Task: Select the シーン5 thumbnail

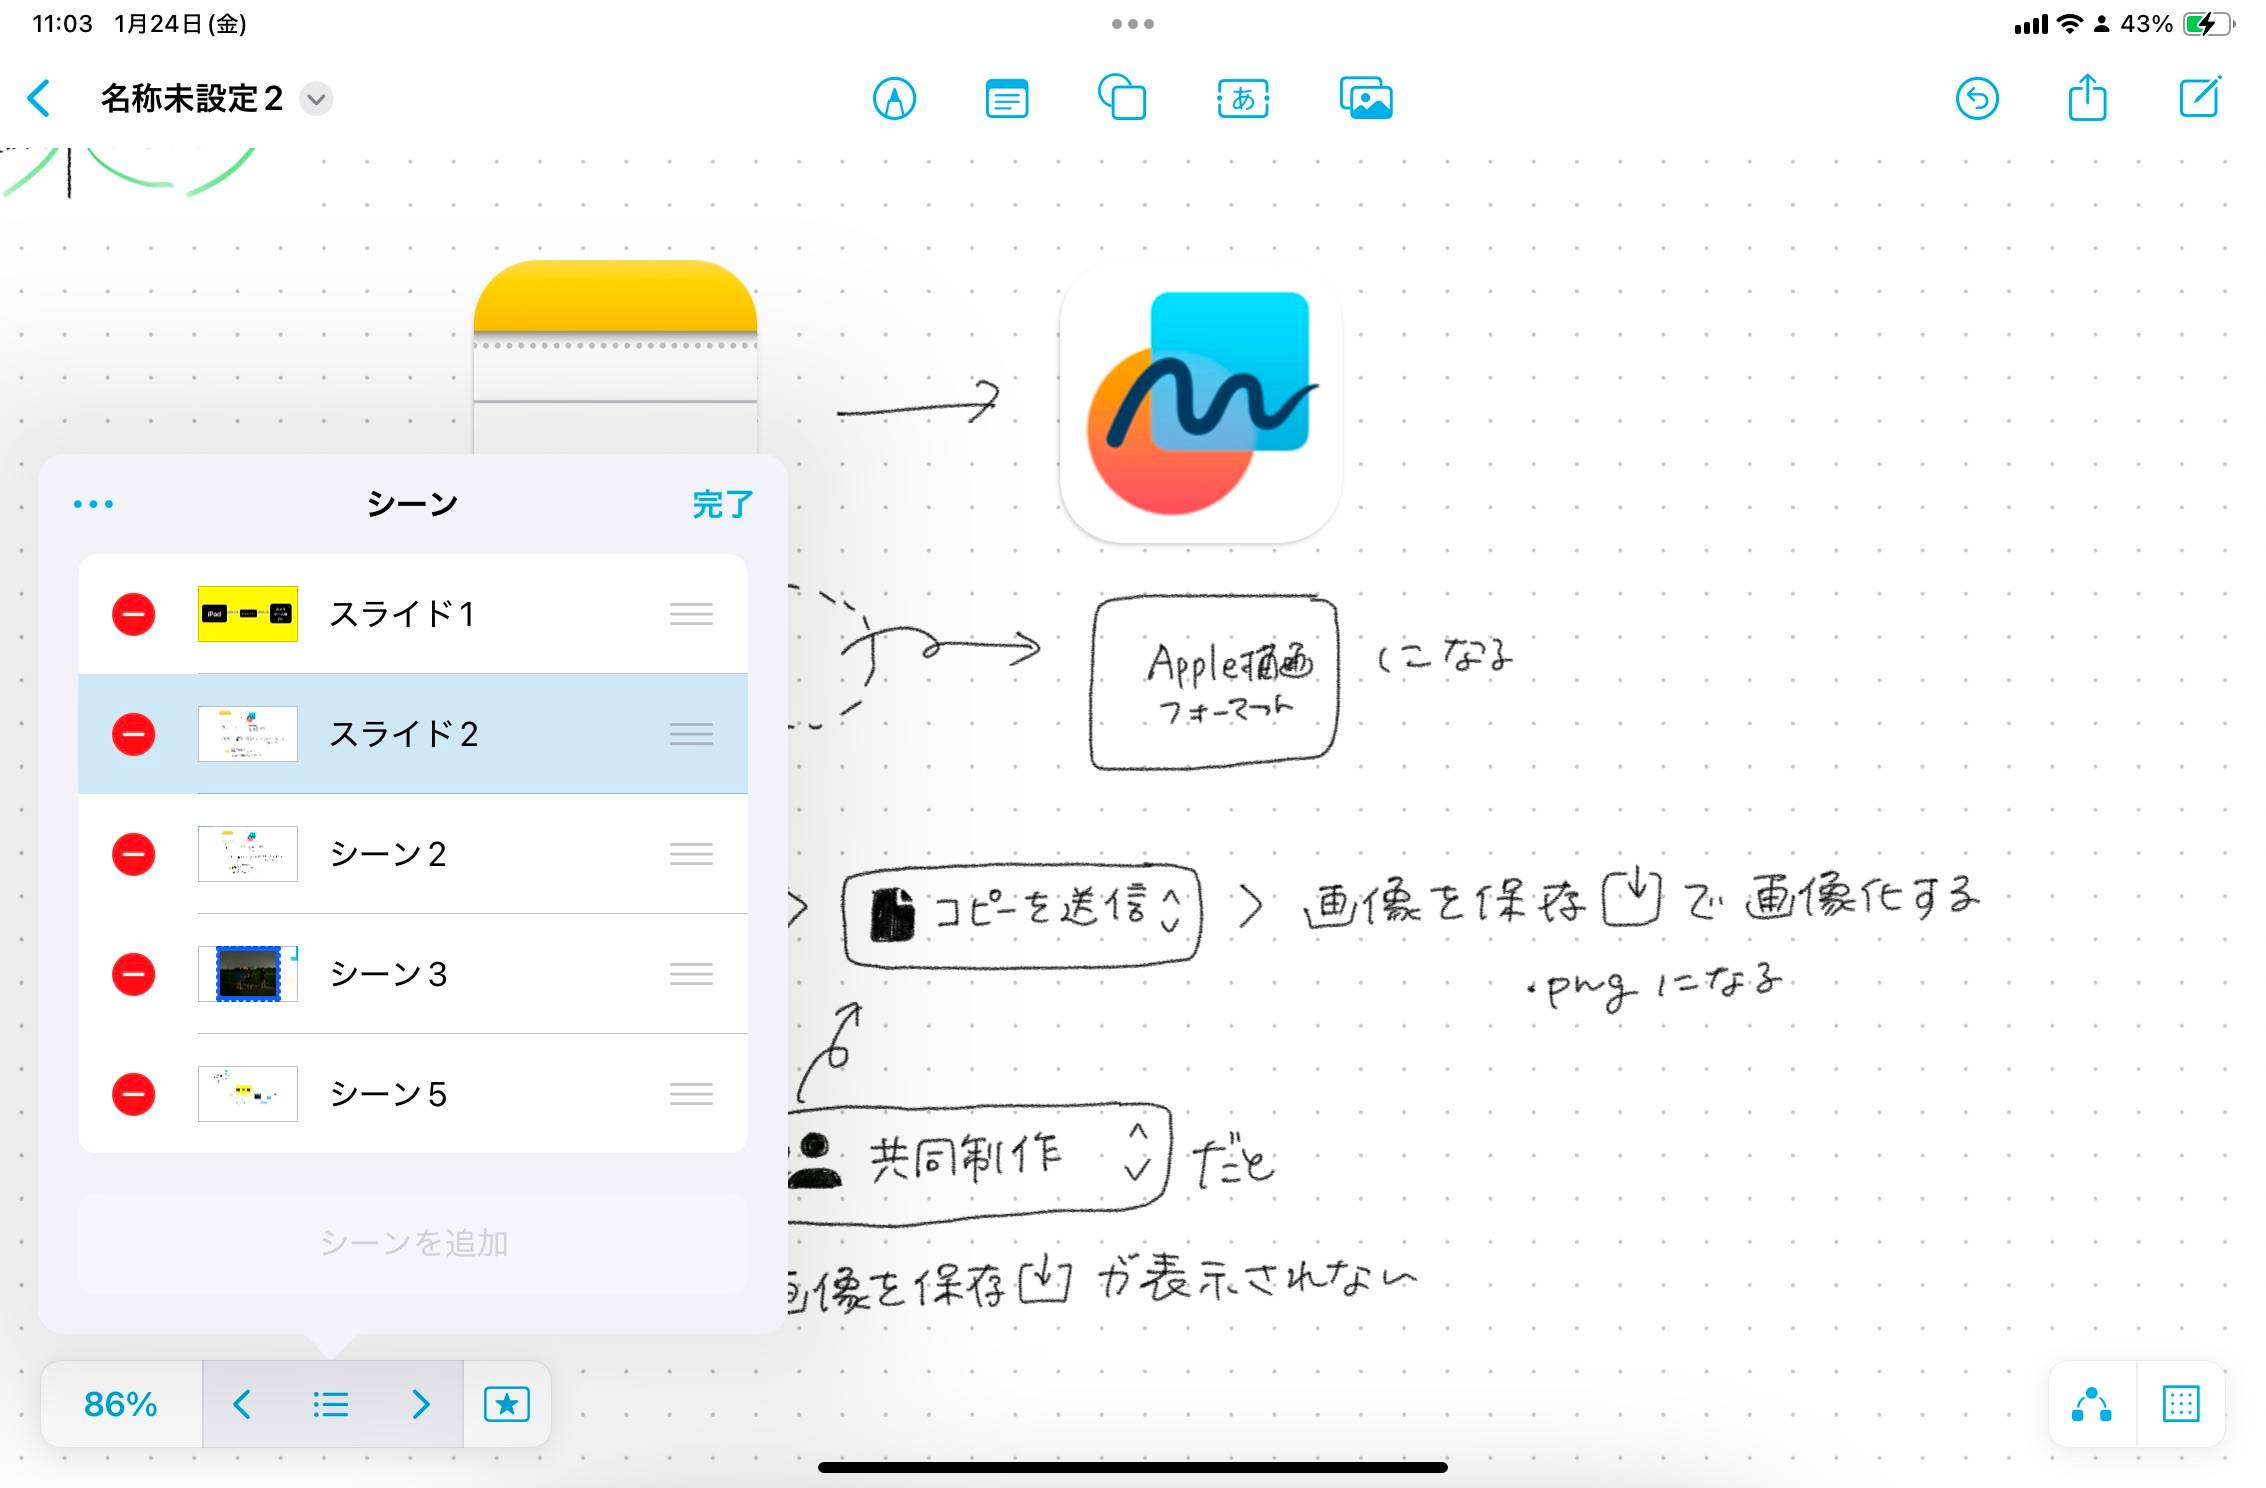Action: click(248, 1094)
